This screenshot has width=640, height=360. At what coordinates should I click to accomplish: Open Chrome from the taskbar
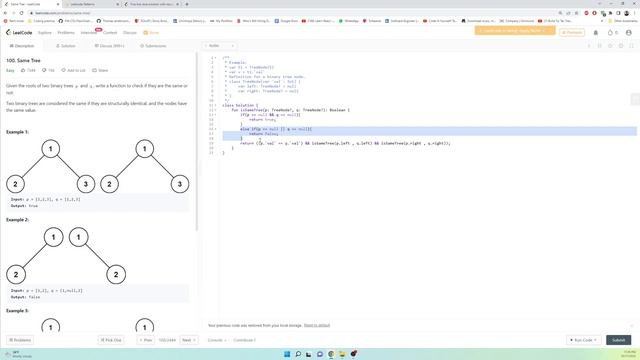[331, 354]
